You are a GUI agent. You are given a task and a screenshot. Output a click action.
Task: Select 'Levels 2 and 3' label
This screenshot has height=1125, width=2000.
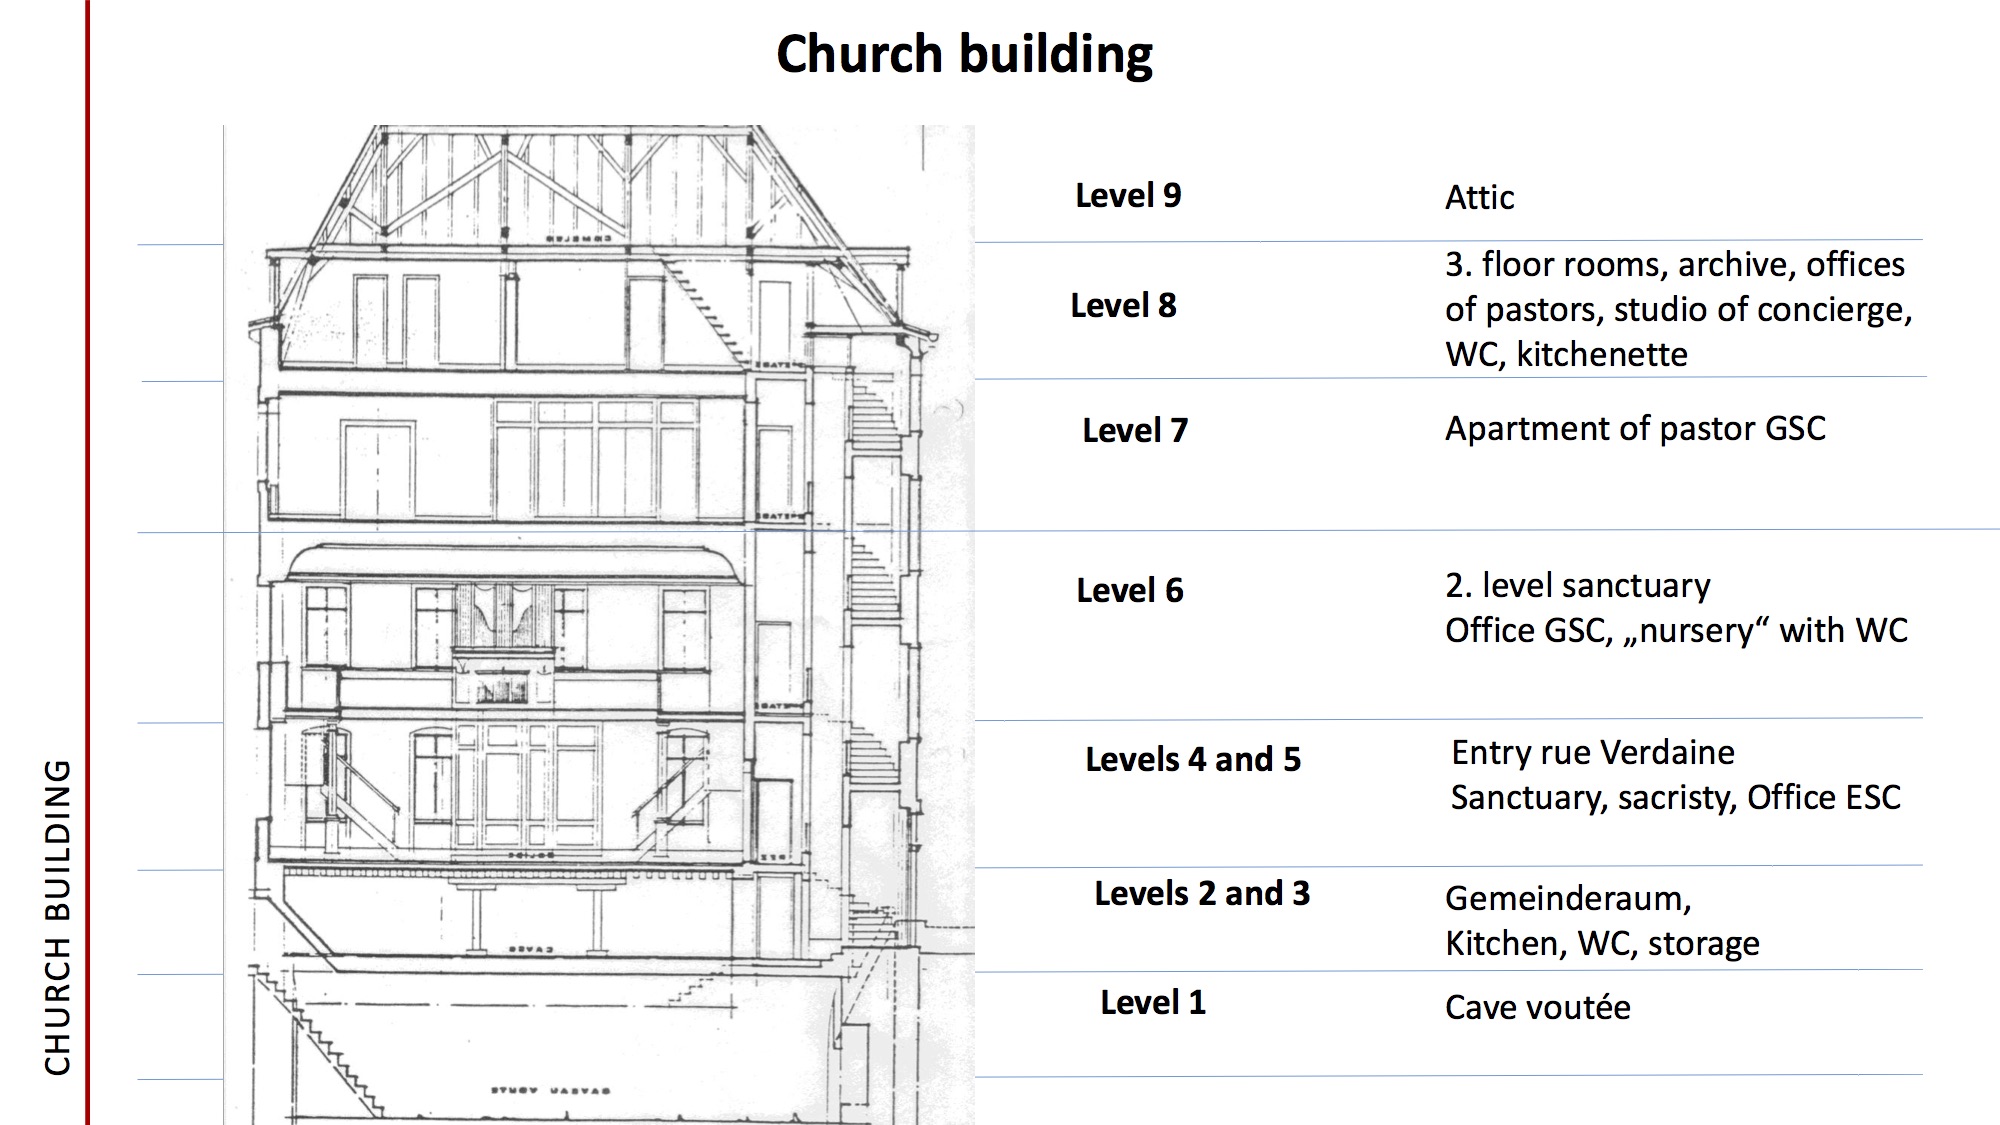[1202, 893]
